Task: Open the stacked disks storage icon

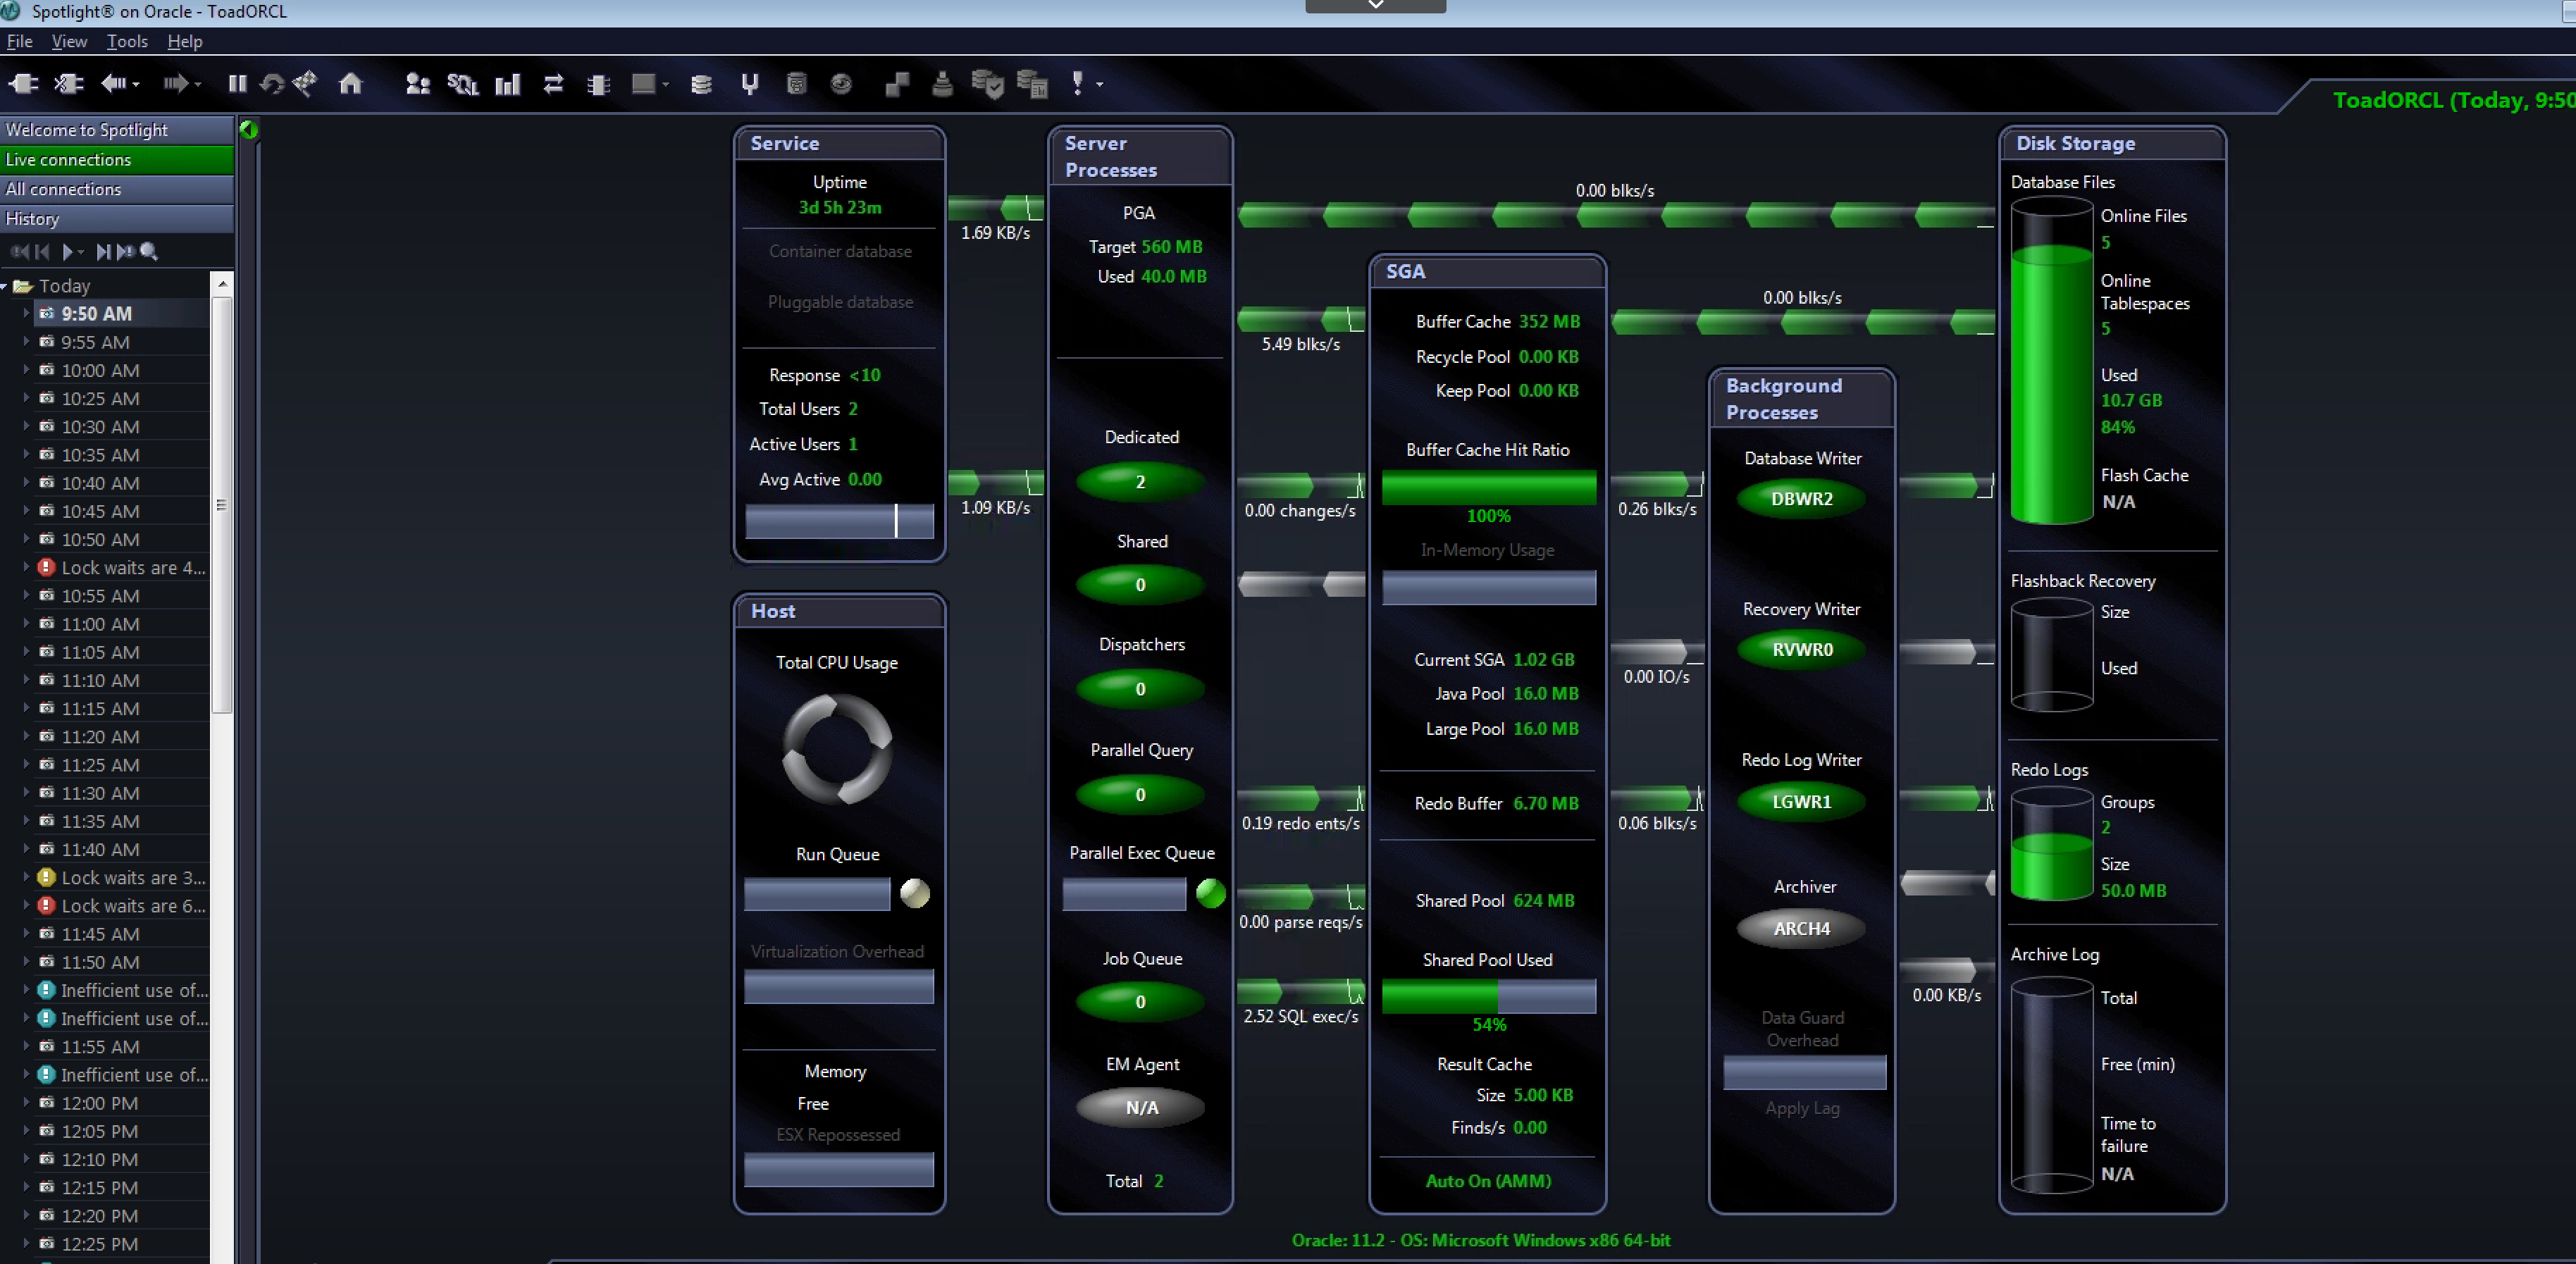Action: click(x=701, y=84)
